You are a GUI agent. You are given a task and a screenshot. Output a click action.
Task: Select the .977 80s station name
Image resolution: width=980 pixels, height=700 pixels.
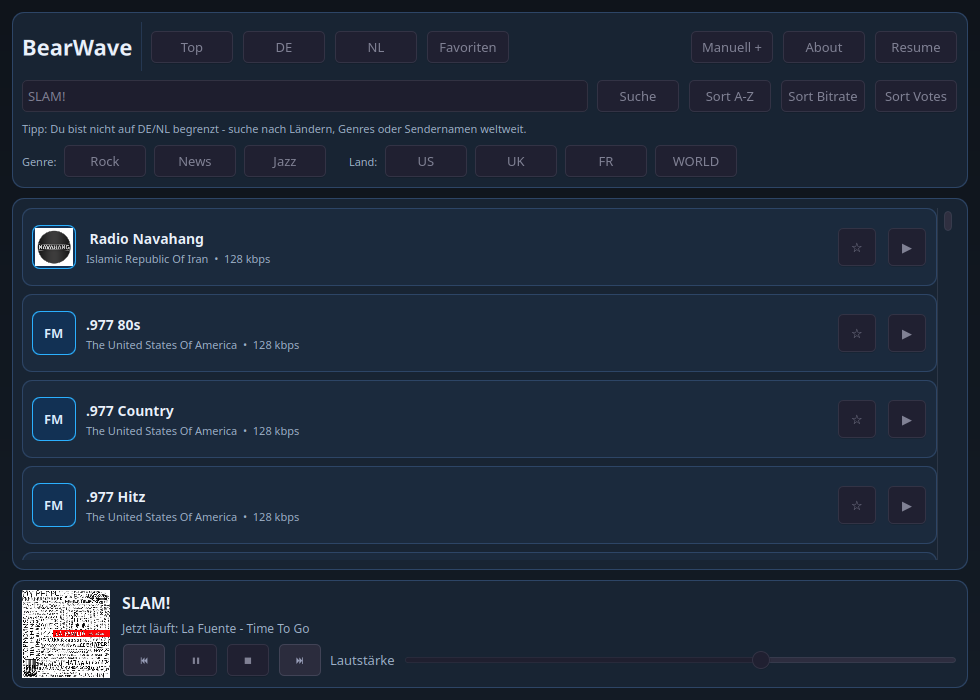click(113, 325)
